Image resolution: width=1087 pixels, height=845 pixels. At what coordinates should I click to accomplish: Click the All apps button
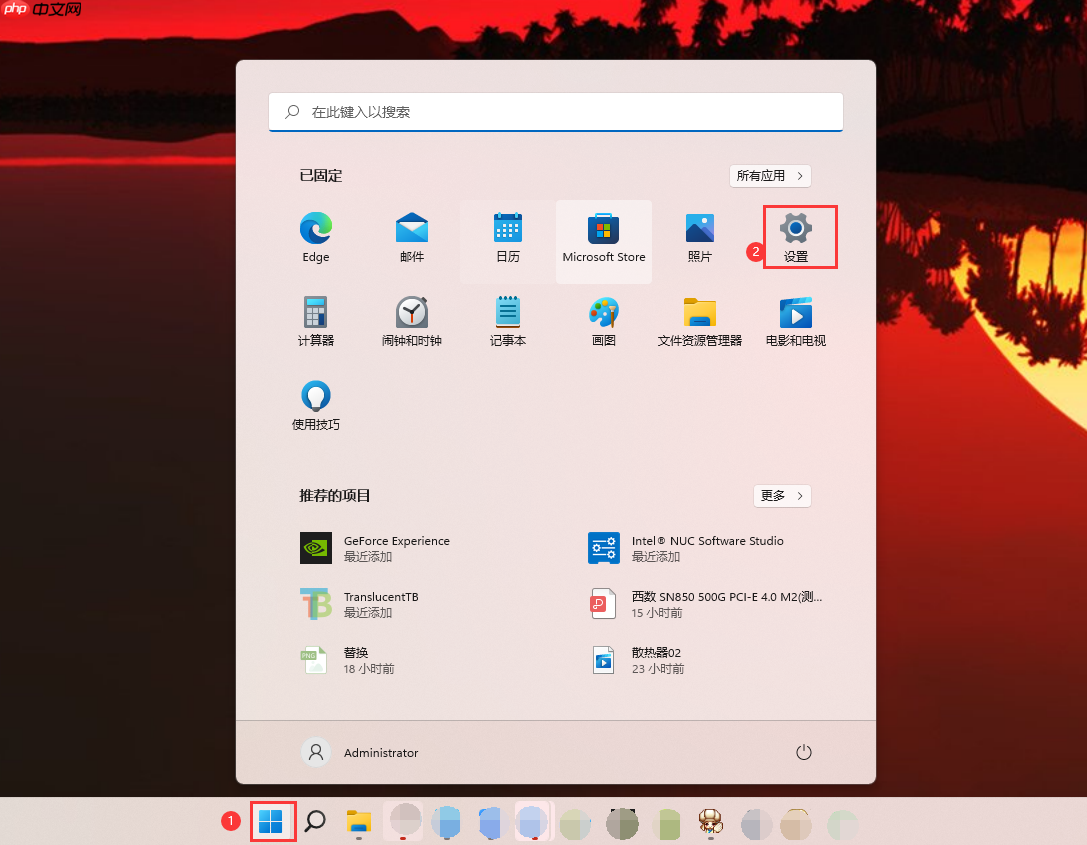tap(770, 175)
